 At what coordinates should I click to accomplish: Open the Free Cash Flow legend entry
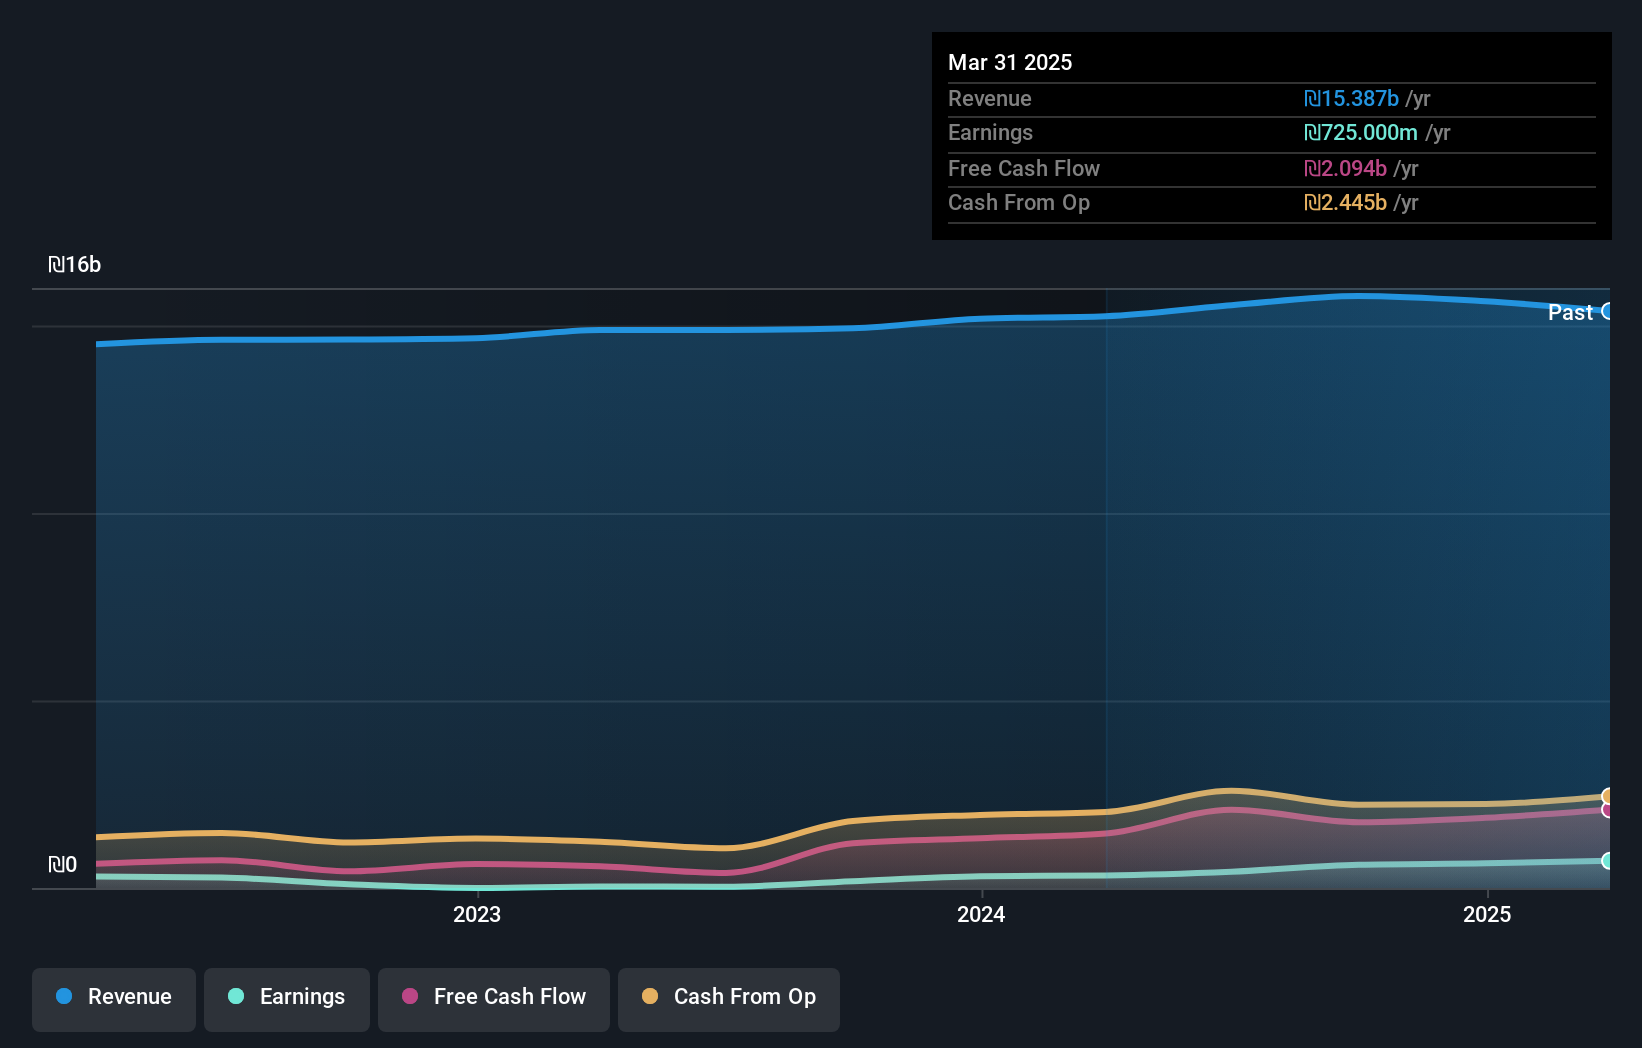click(493, 997)
